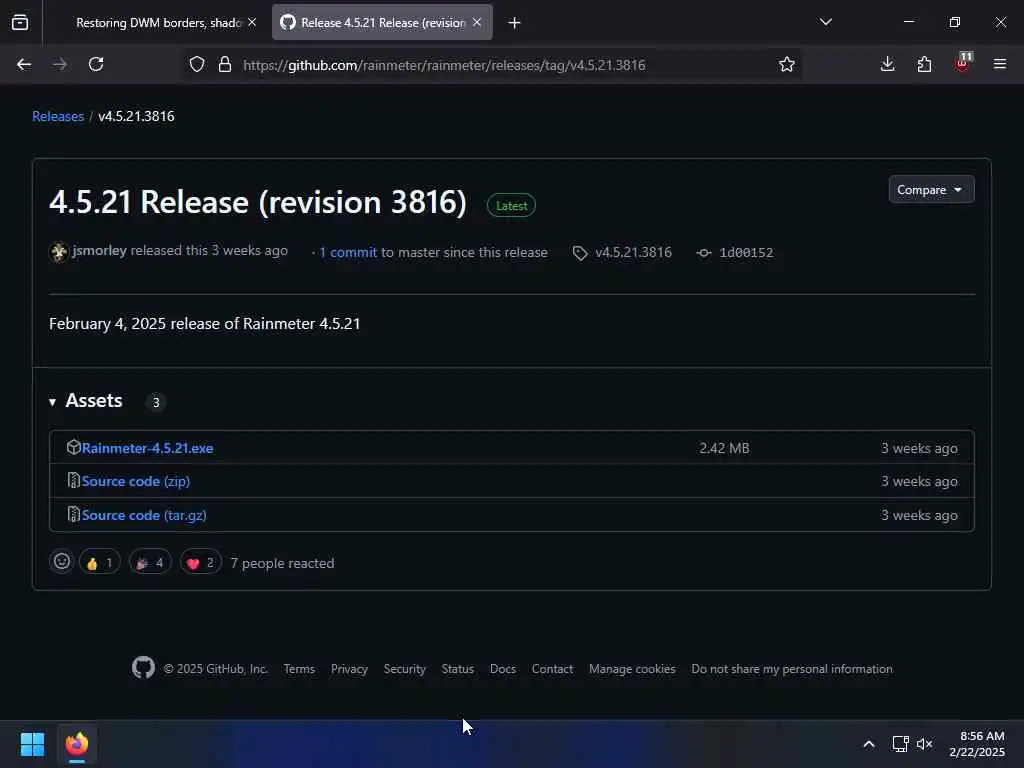View site security padlock info

pyautogui.click(x=225, y=64)
